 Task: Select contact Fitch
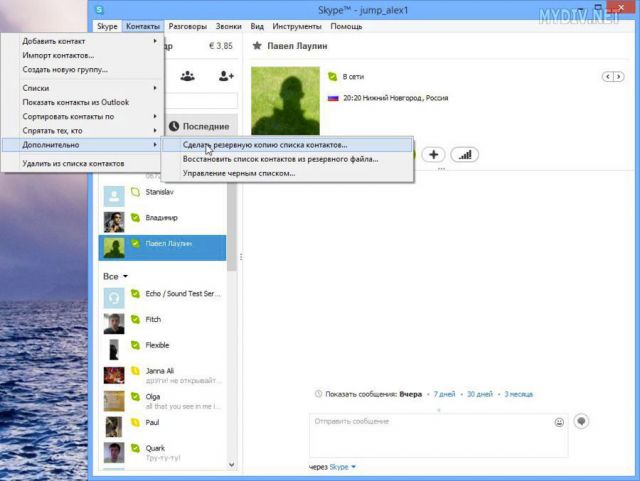pyautogui.click(x=162, y=323)
